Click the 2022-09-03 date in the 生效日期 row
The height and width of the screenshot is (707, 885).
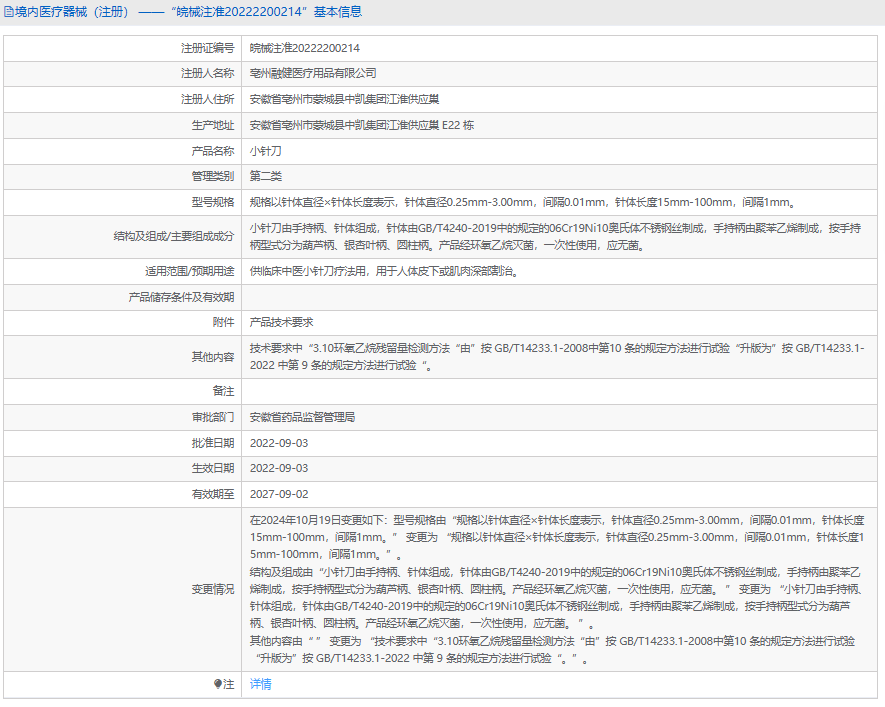(279, 468)
